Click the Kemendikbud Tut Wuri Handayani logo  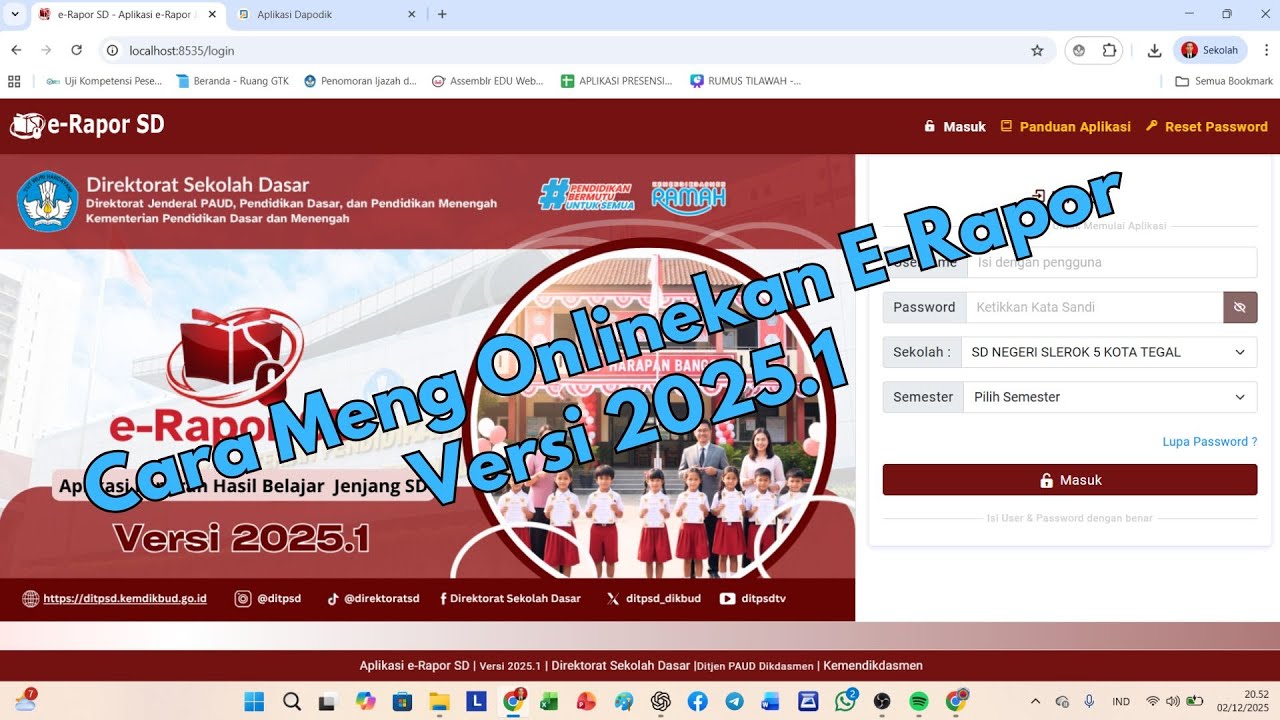tap(47, 200)
